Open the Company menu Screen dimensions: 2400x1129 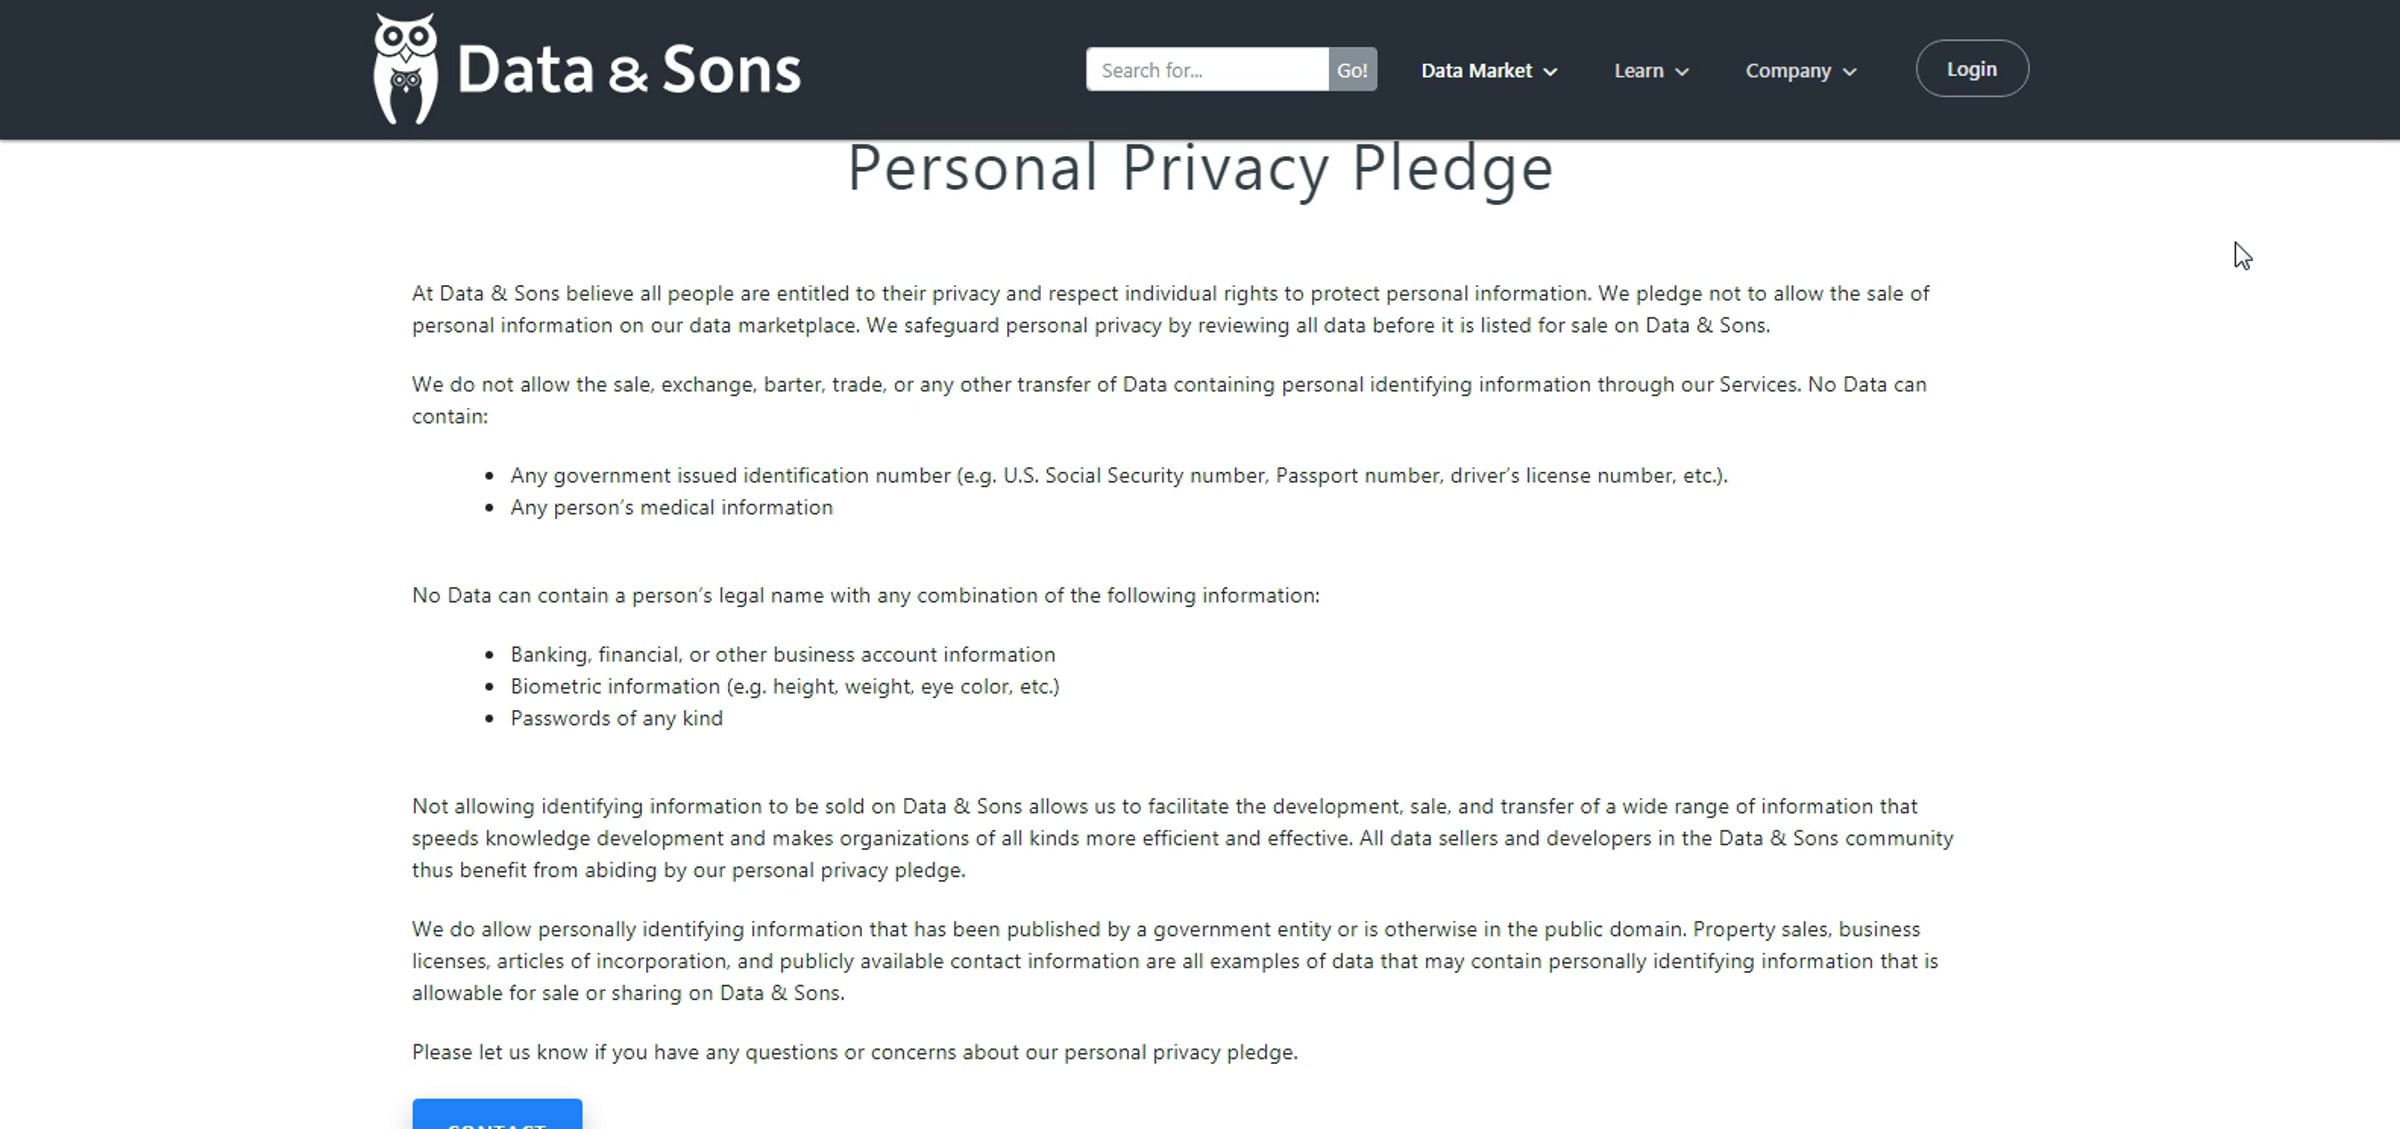[x=1787, y=71]
